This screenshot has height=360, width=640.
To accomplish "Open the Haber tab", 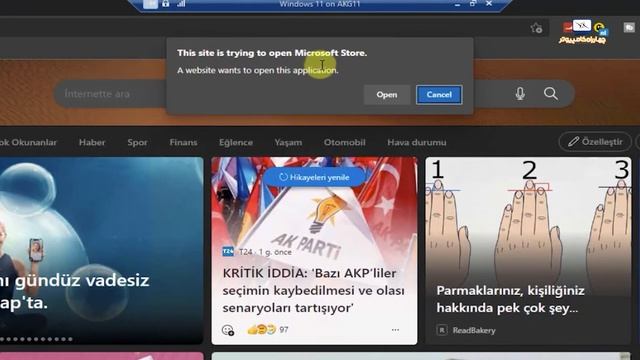I will point(92,142).
